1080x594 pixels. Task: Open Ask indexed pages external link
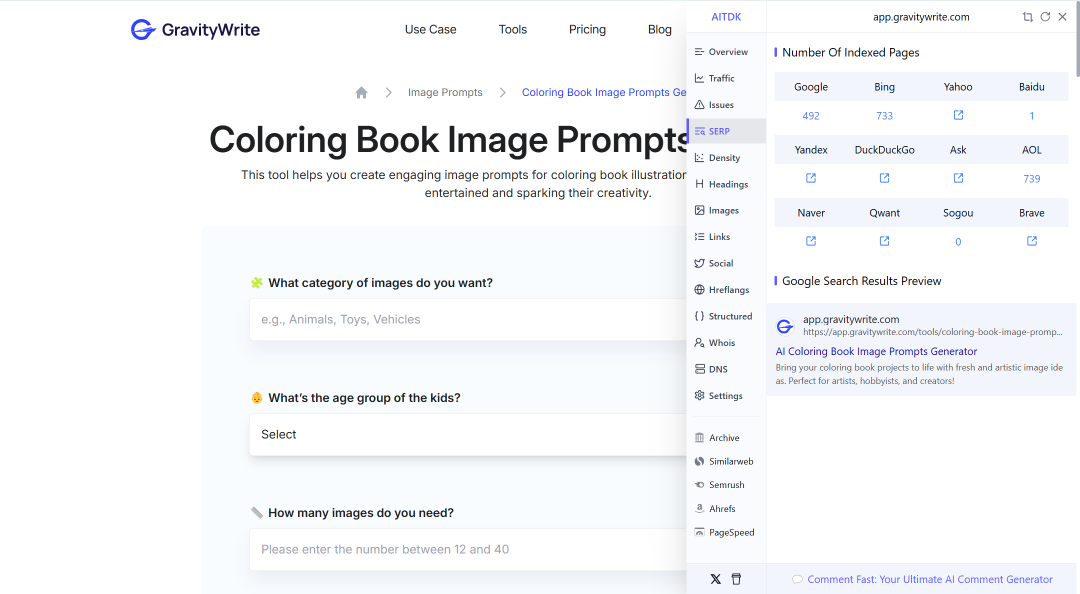958,178
